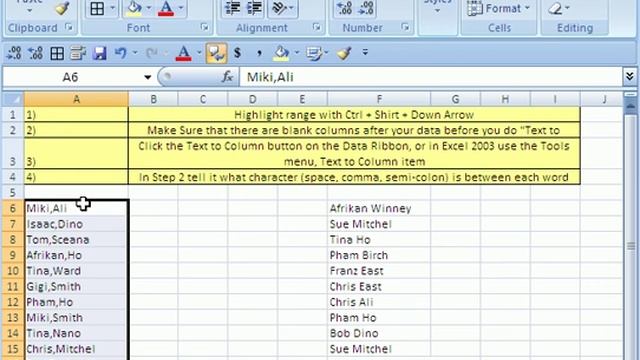Image resolution: width=640 pixels, height=360 pixels.
Task: Select cell containing Tom,Sceana
Action: point(76,240)
